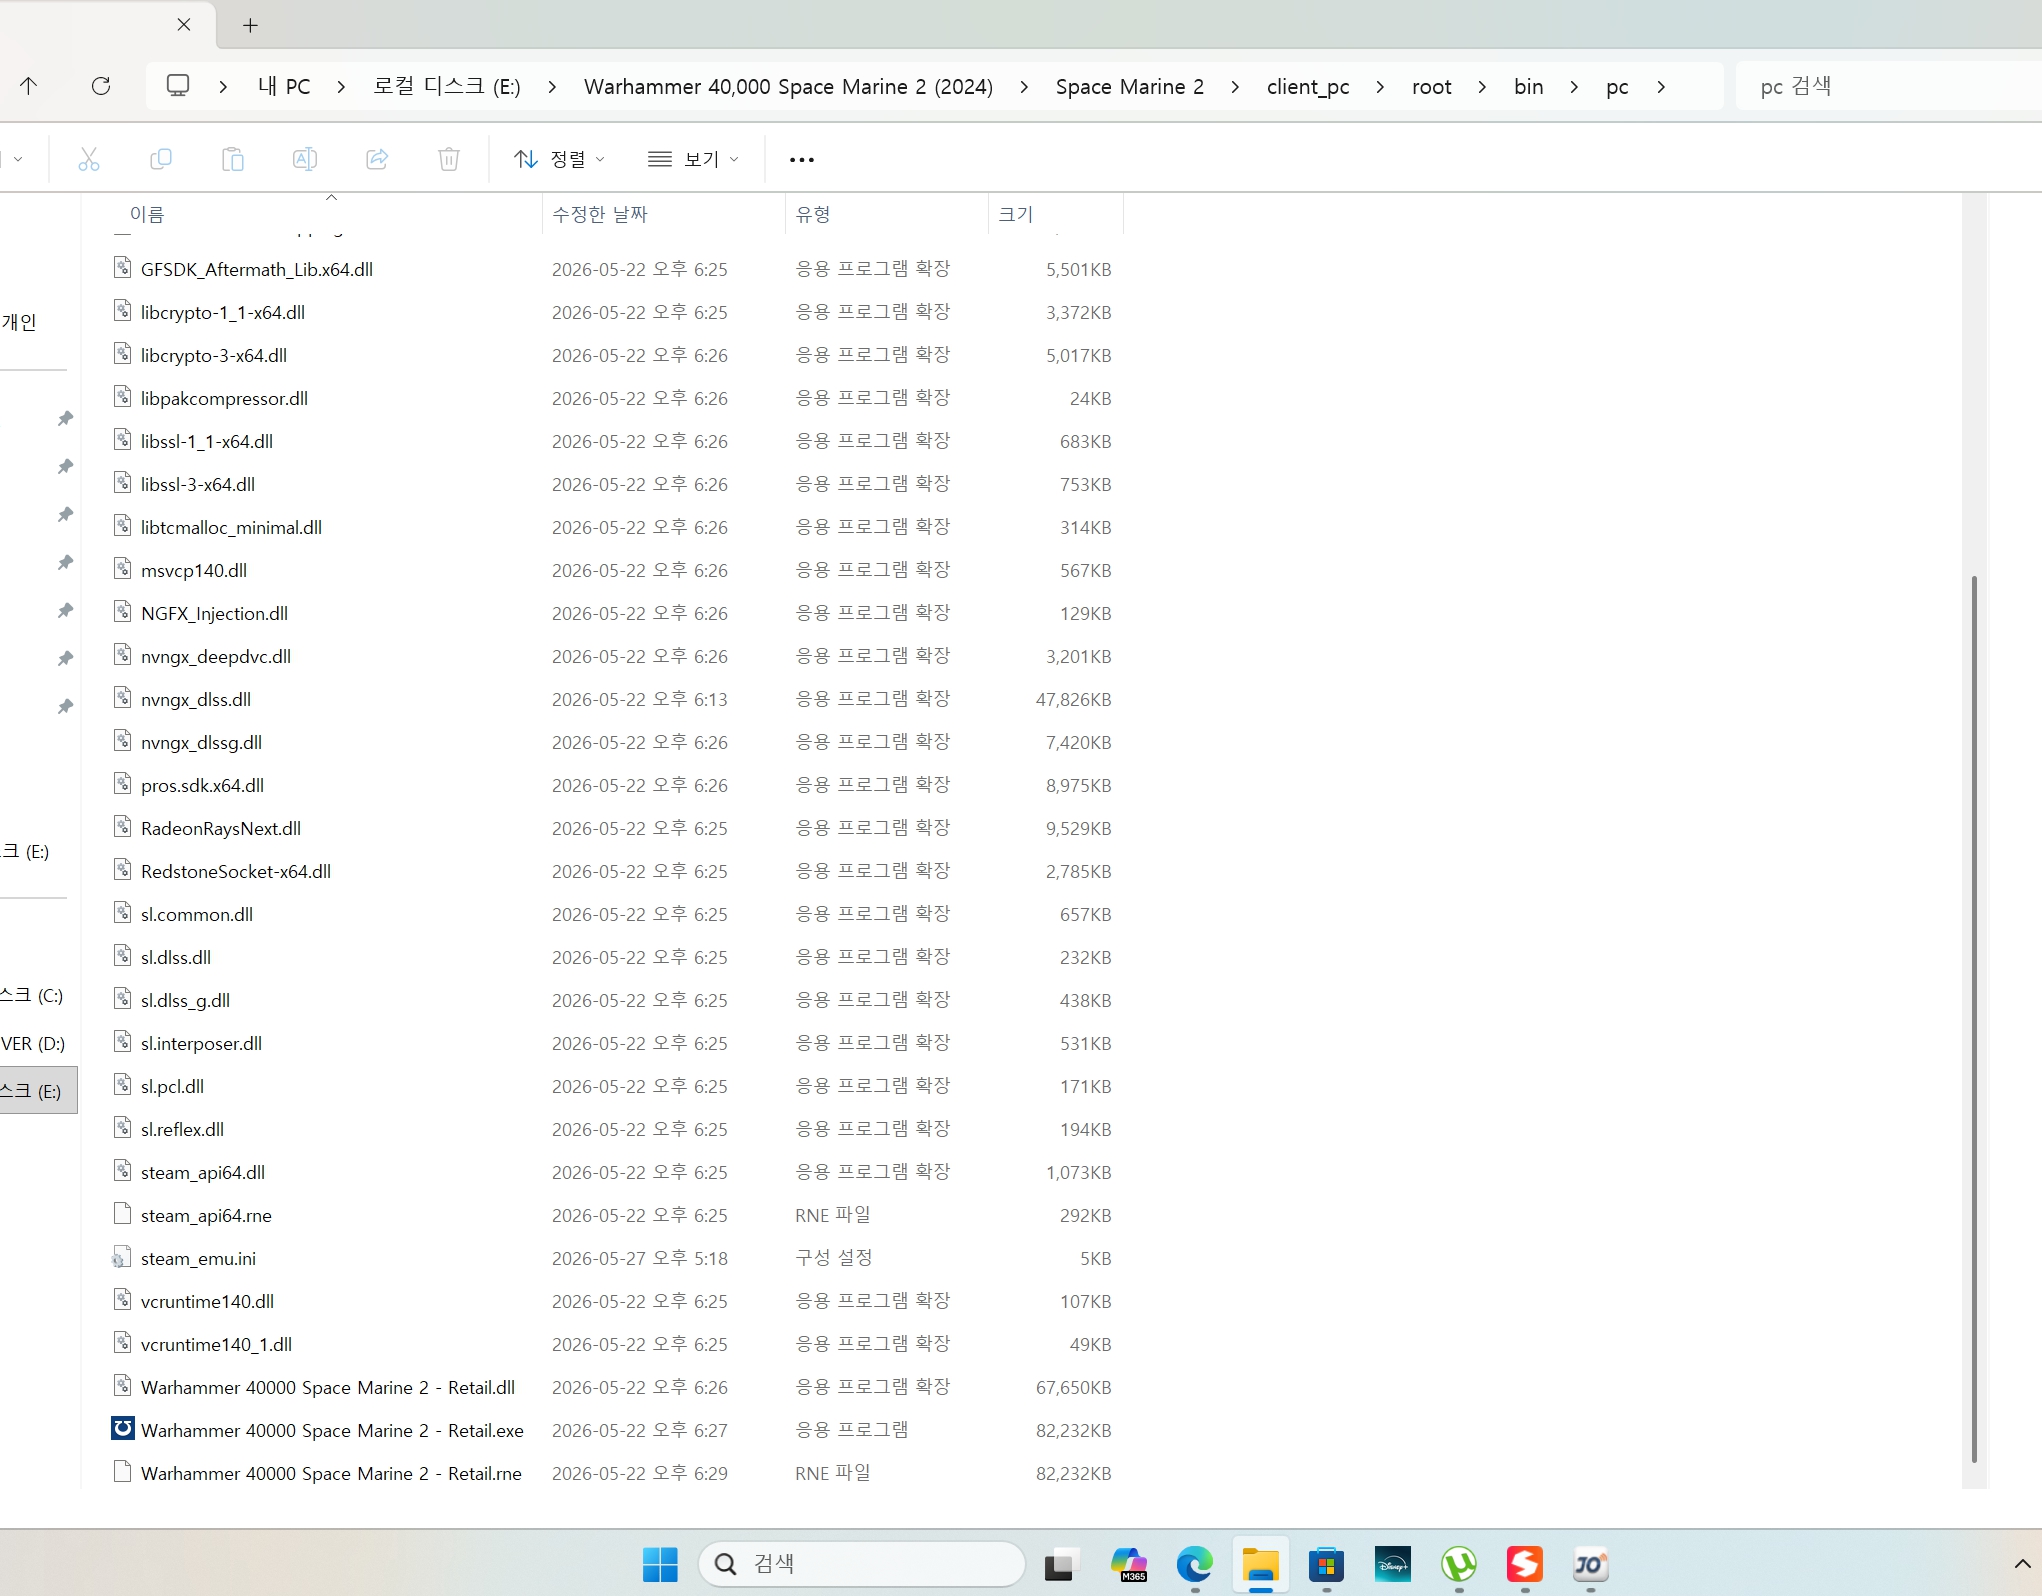Click File Explorer icon on taskbar
Screen dimensions: 2042x1596
click(1261, 1564)
